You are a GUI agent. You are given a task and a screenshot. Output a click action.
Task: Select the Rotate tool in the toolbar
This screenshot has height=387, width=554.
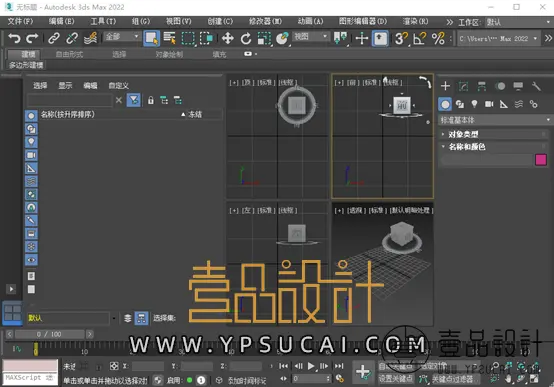[246, 38]
